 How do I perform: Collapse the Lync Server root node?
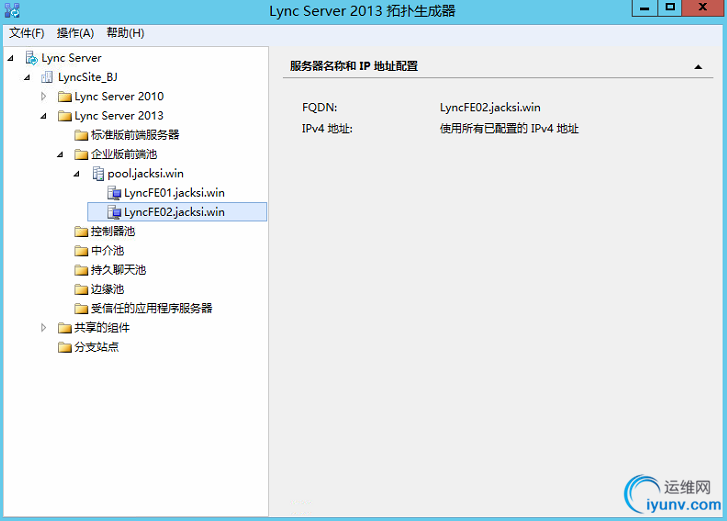(x=11, y=58)
